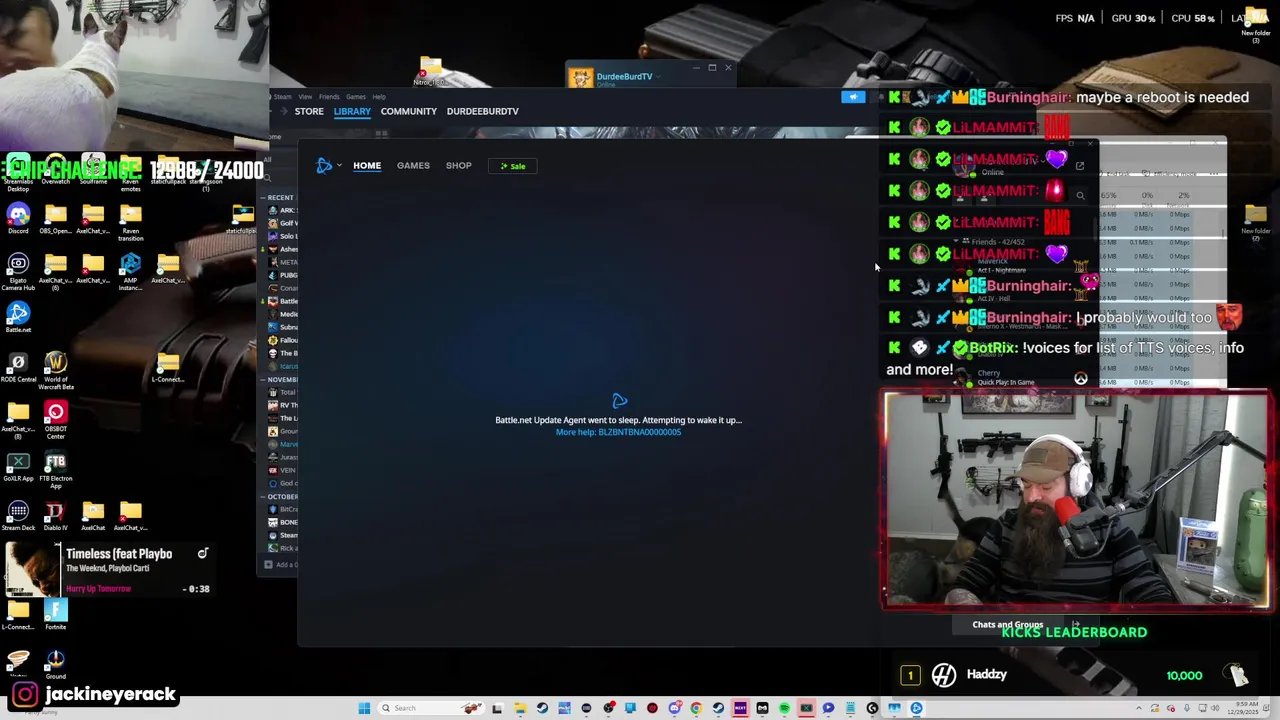Click Add a Game in Steam
This screenshot has height=720, width=1280.
pos(281,565)
